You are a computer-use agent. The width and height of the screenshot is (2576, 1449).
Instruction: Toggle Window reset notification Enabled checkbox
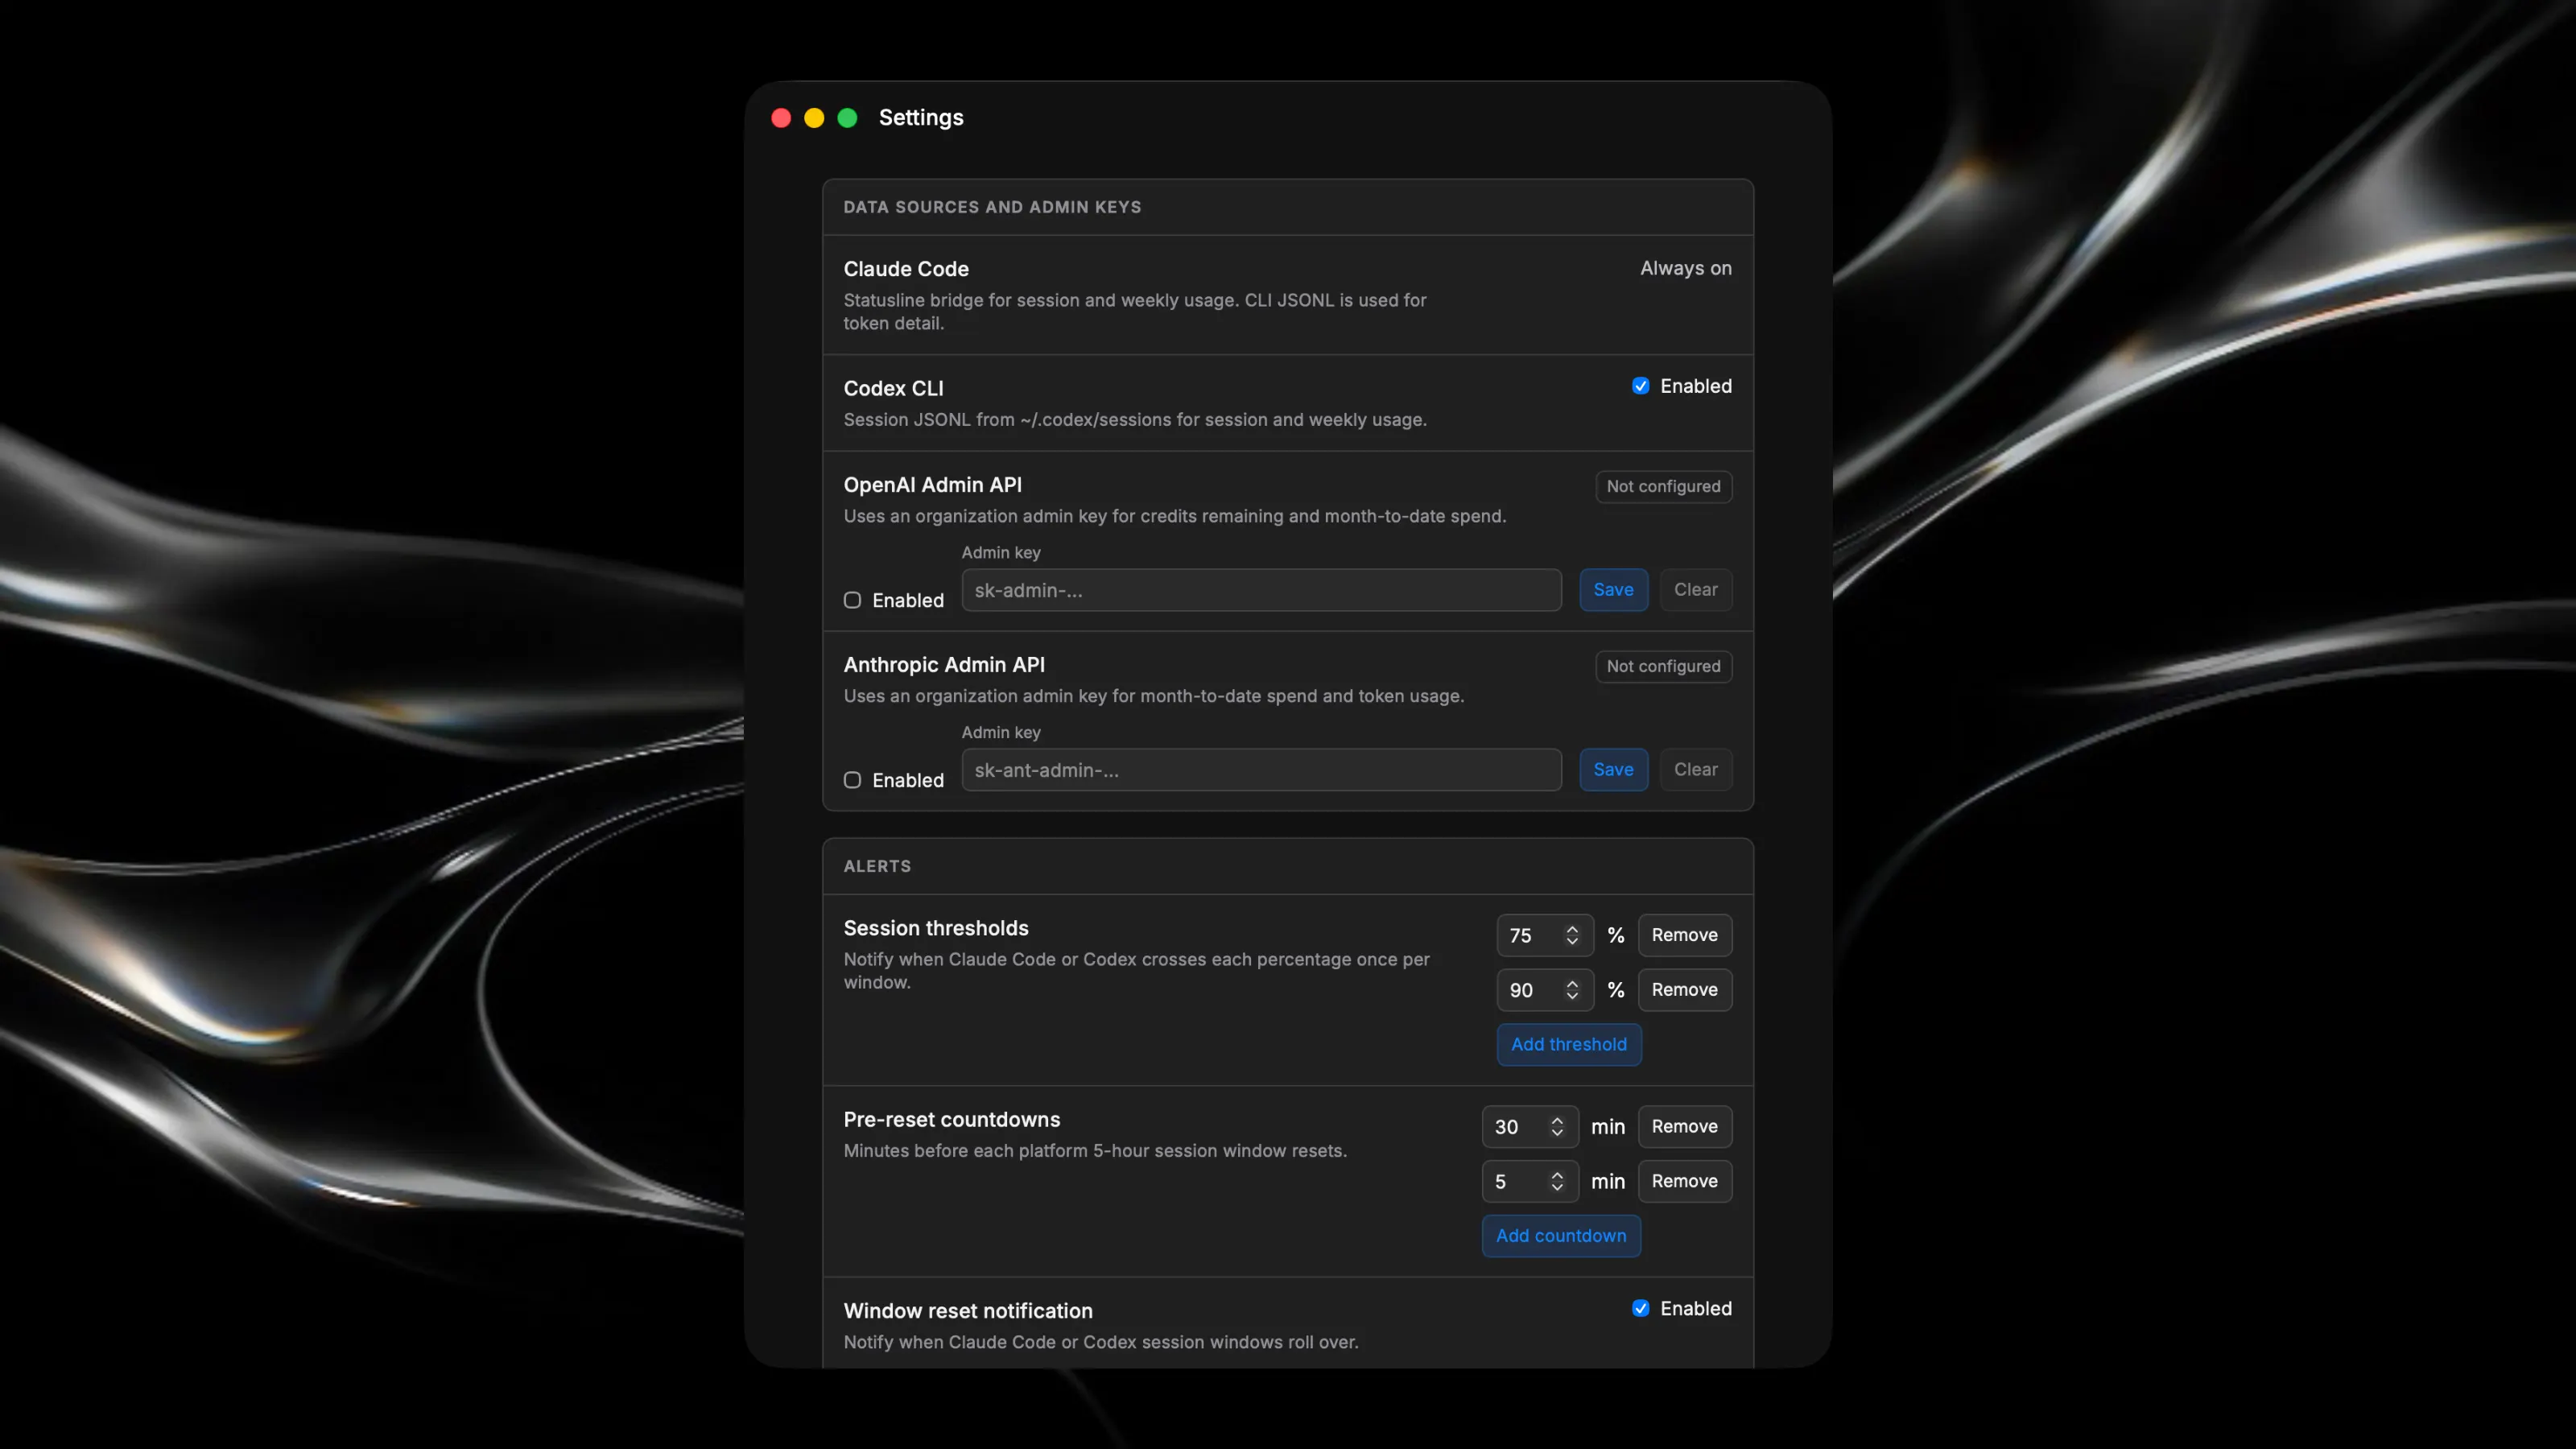[x=1640, y=1308]
